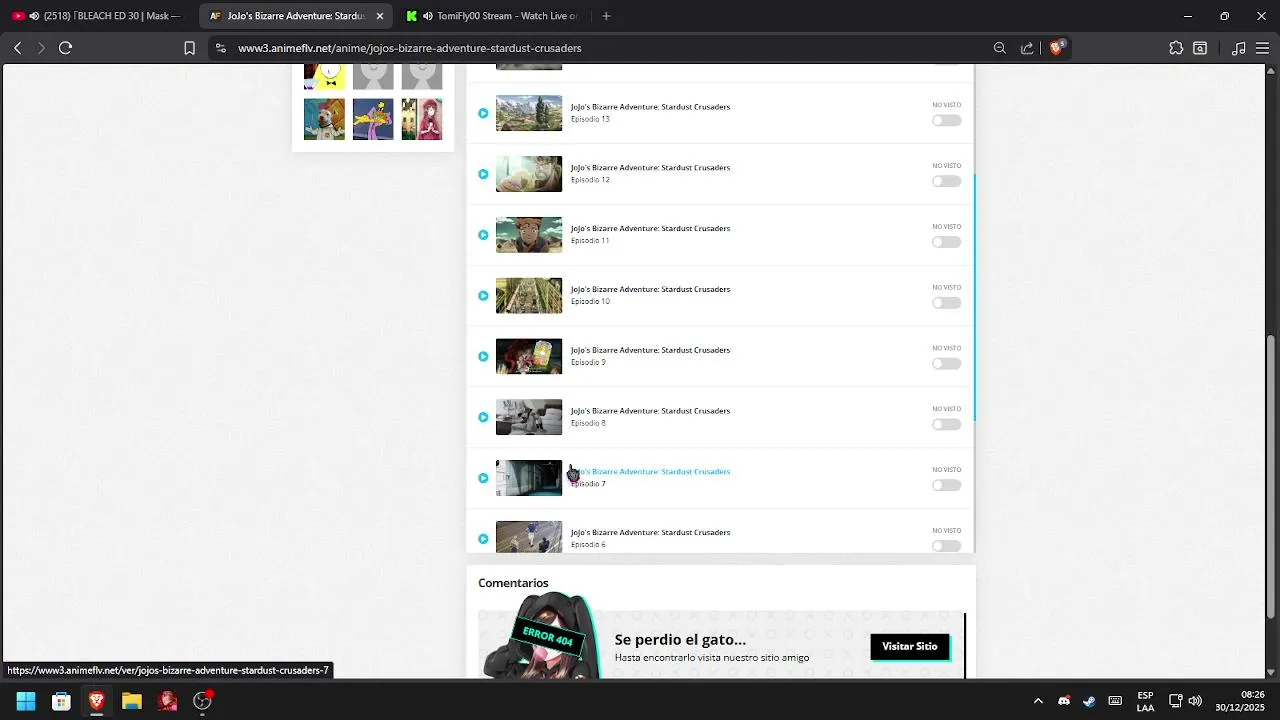Screen dimensions: 1280x720
Task: Click the Comentarios heading
Action: [x=513, y=583]
